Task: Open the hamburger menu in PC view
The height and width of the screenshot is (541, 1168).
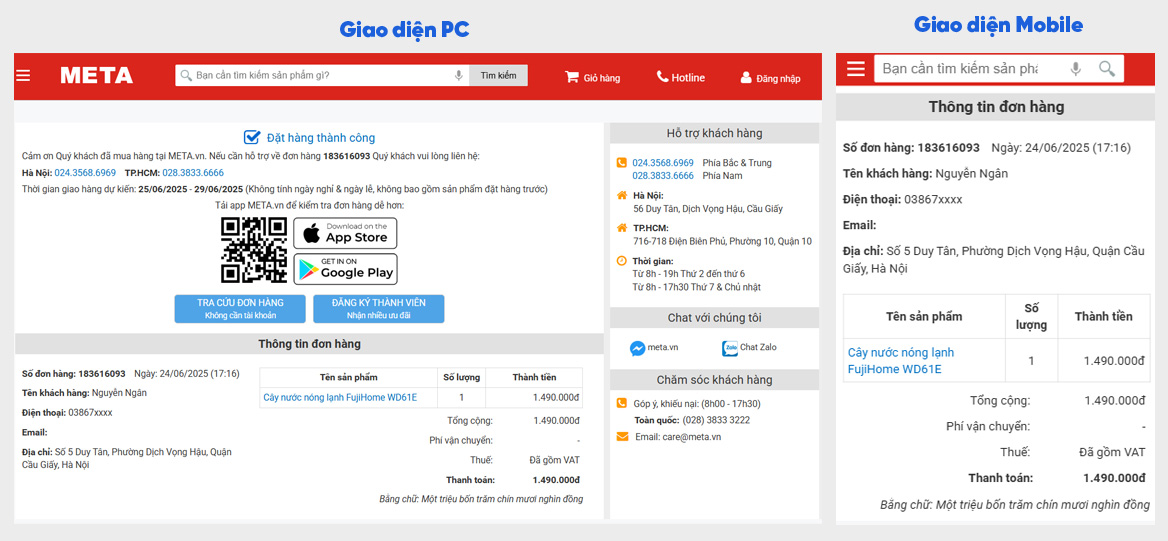Action: [x=23, y=75]
